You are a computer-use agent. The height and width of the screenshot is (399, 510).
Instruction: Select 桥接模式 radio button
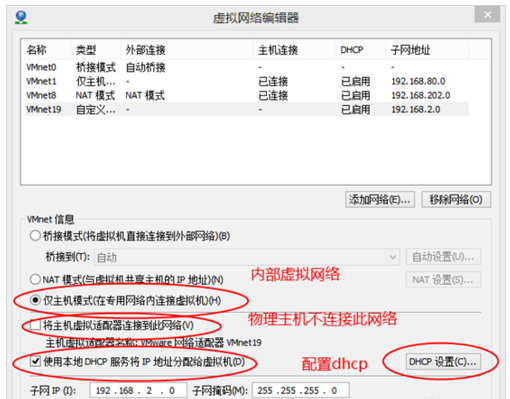point(35,236)
